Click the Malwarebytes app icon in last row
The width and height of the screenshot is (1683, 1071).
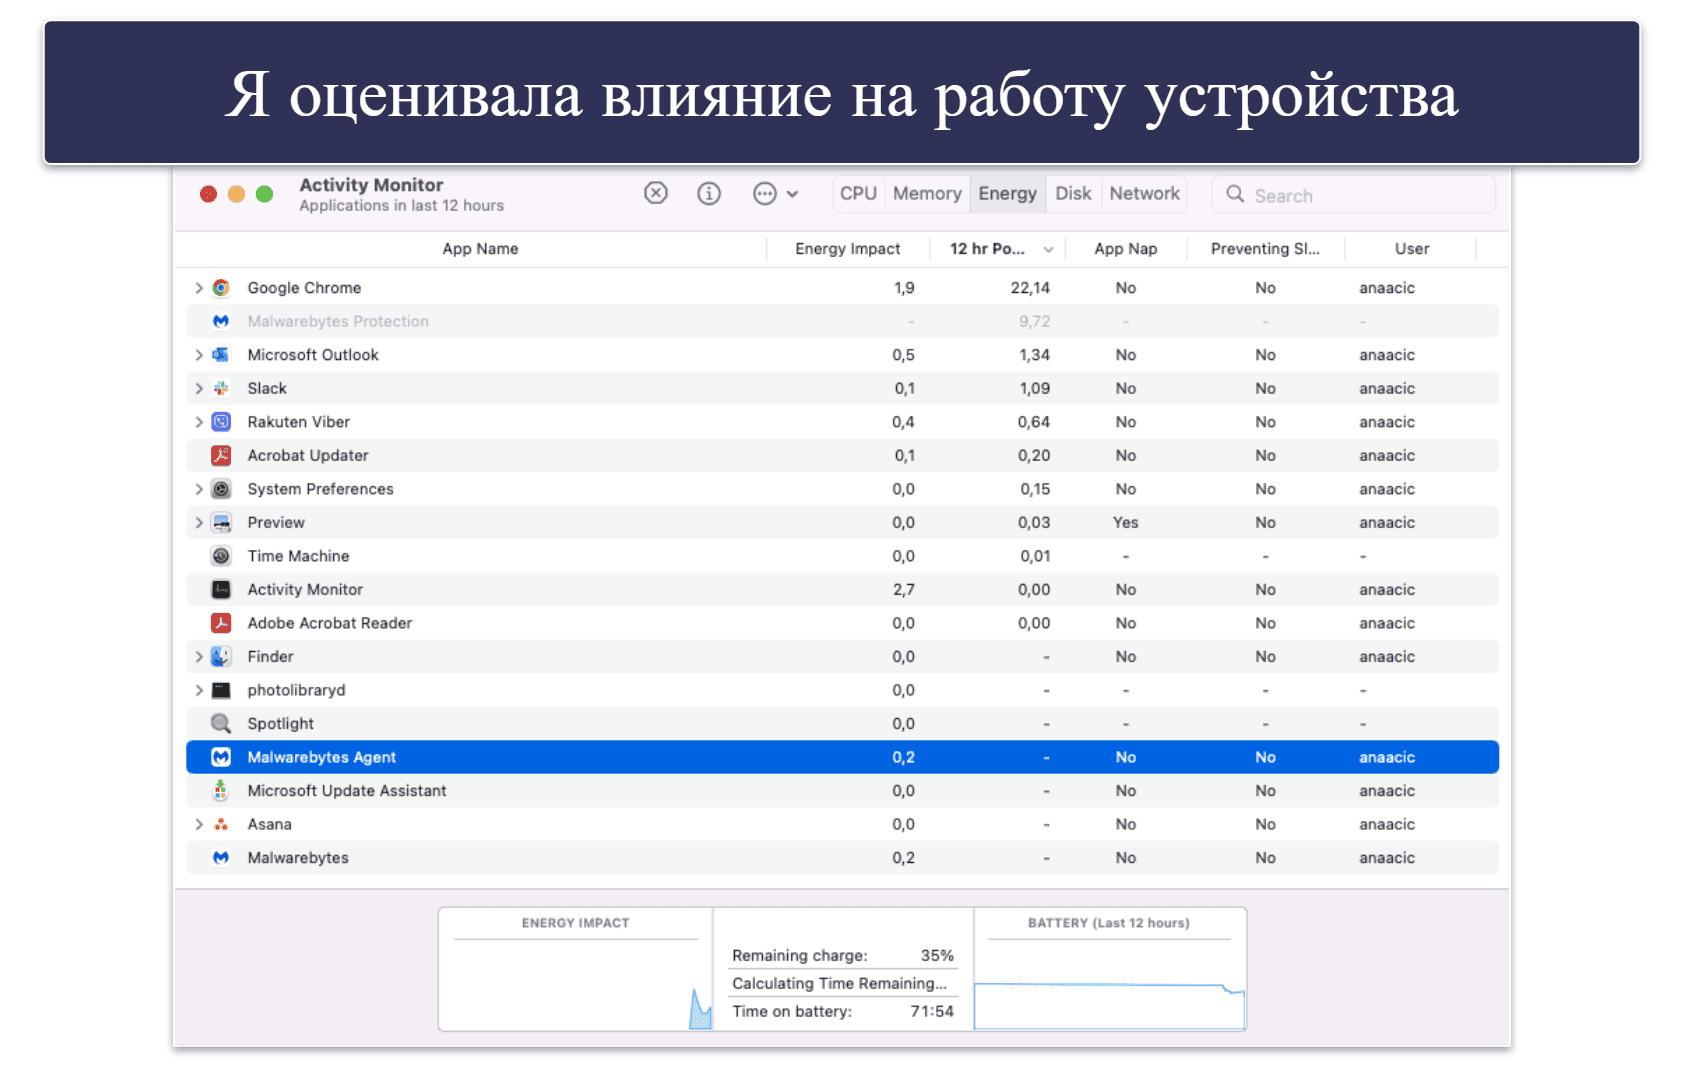[221, 858]
